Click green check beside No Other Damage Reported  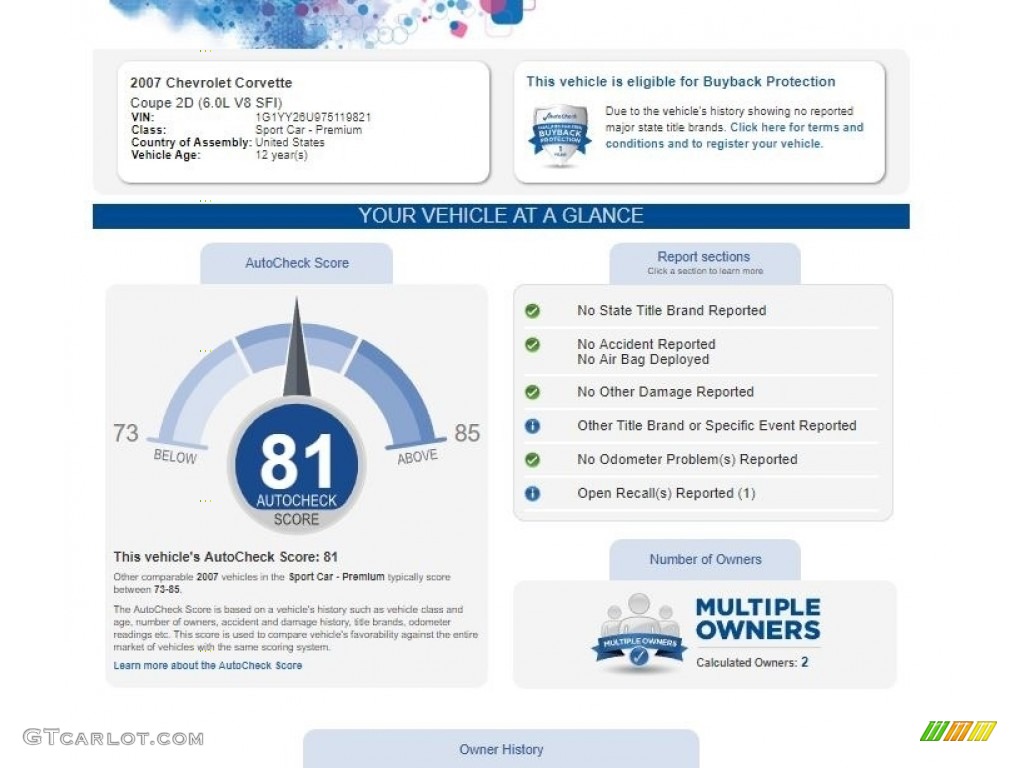click(x=532, y=392)
